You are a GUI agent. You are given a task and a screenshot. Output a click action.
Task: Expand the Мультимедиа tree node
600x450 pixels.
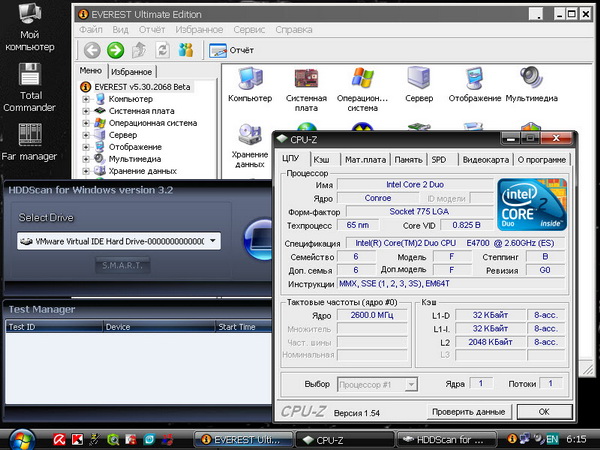point(87,159)
